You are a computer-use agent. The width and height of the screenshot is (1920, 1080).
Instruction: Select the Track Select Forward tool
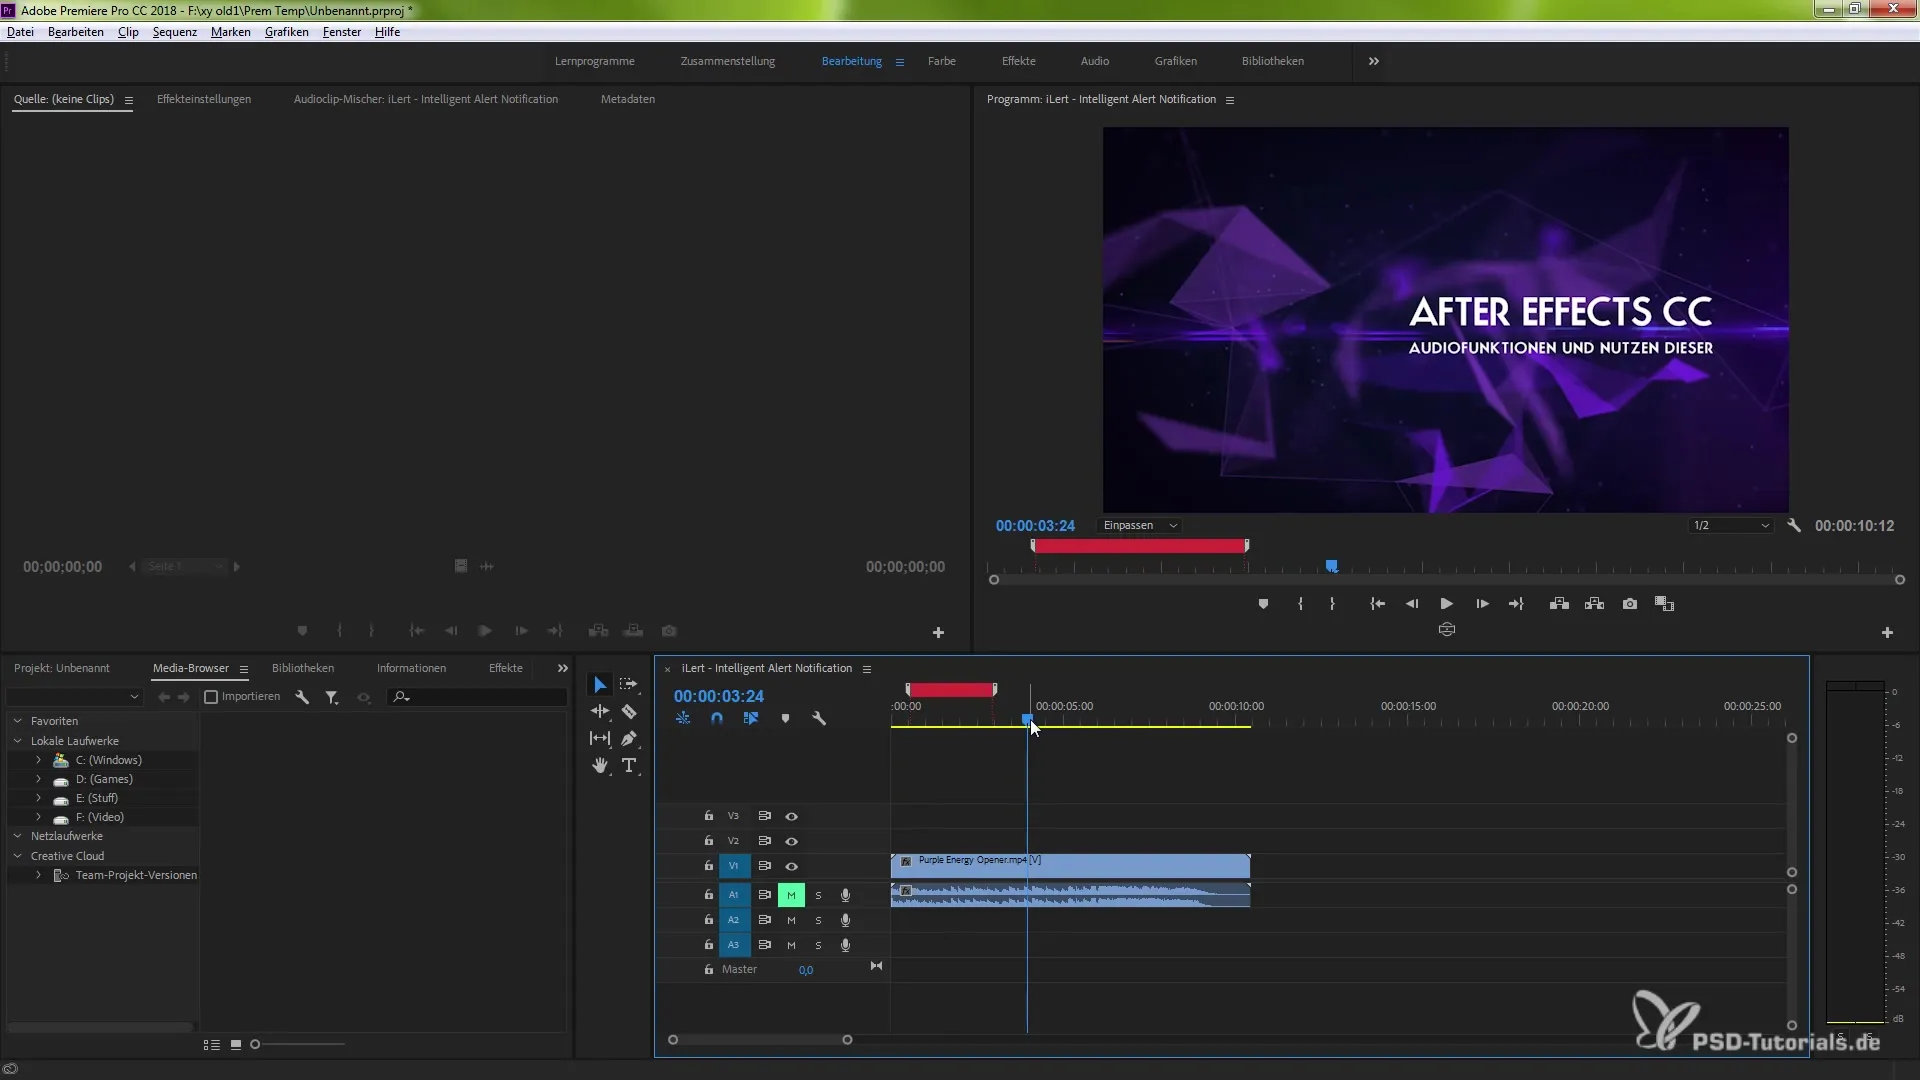coord(628,684)
